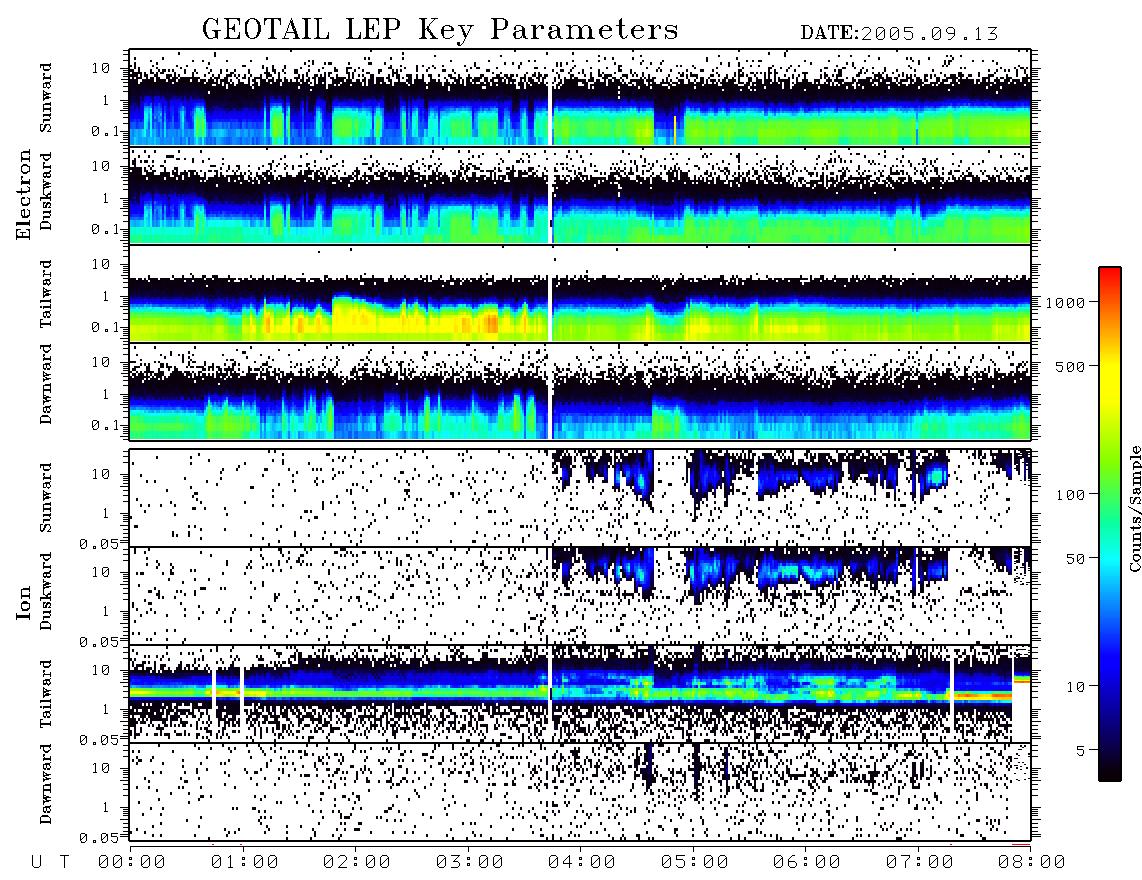Select the Sunward label of the Electron group
The height and width of the screenshot is (880, 1142).
coord(46,98)
